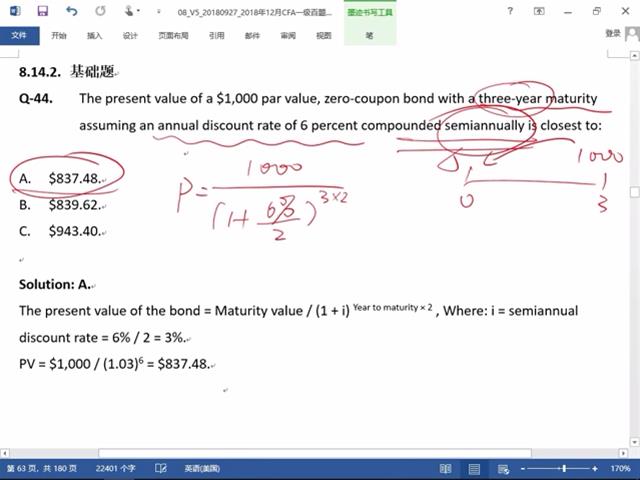This screenshot has width=640, height=480.
Task: Switch to the 引用 (References) tab
Action: tap(216, 36)
